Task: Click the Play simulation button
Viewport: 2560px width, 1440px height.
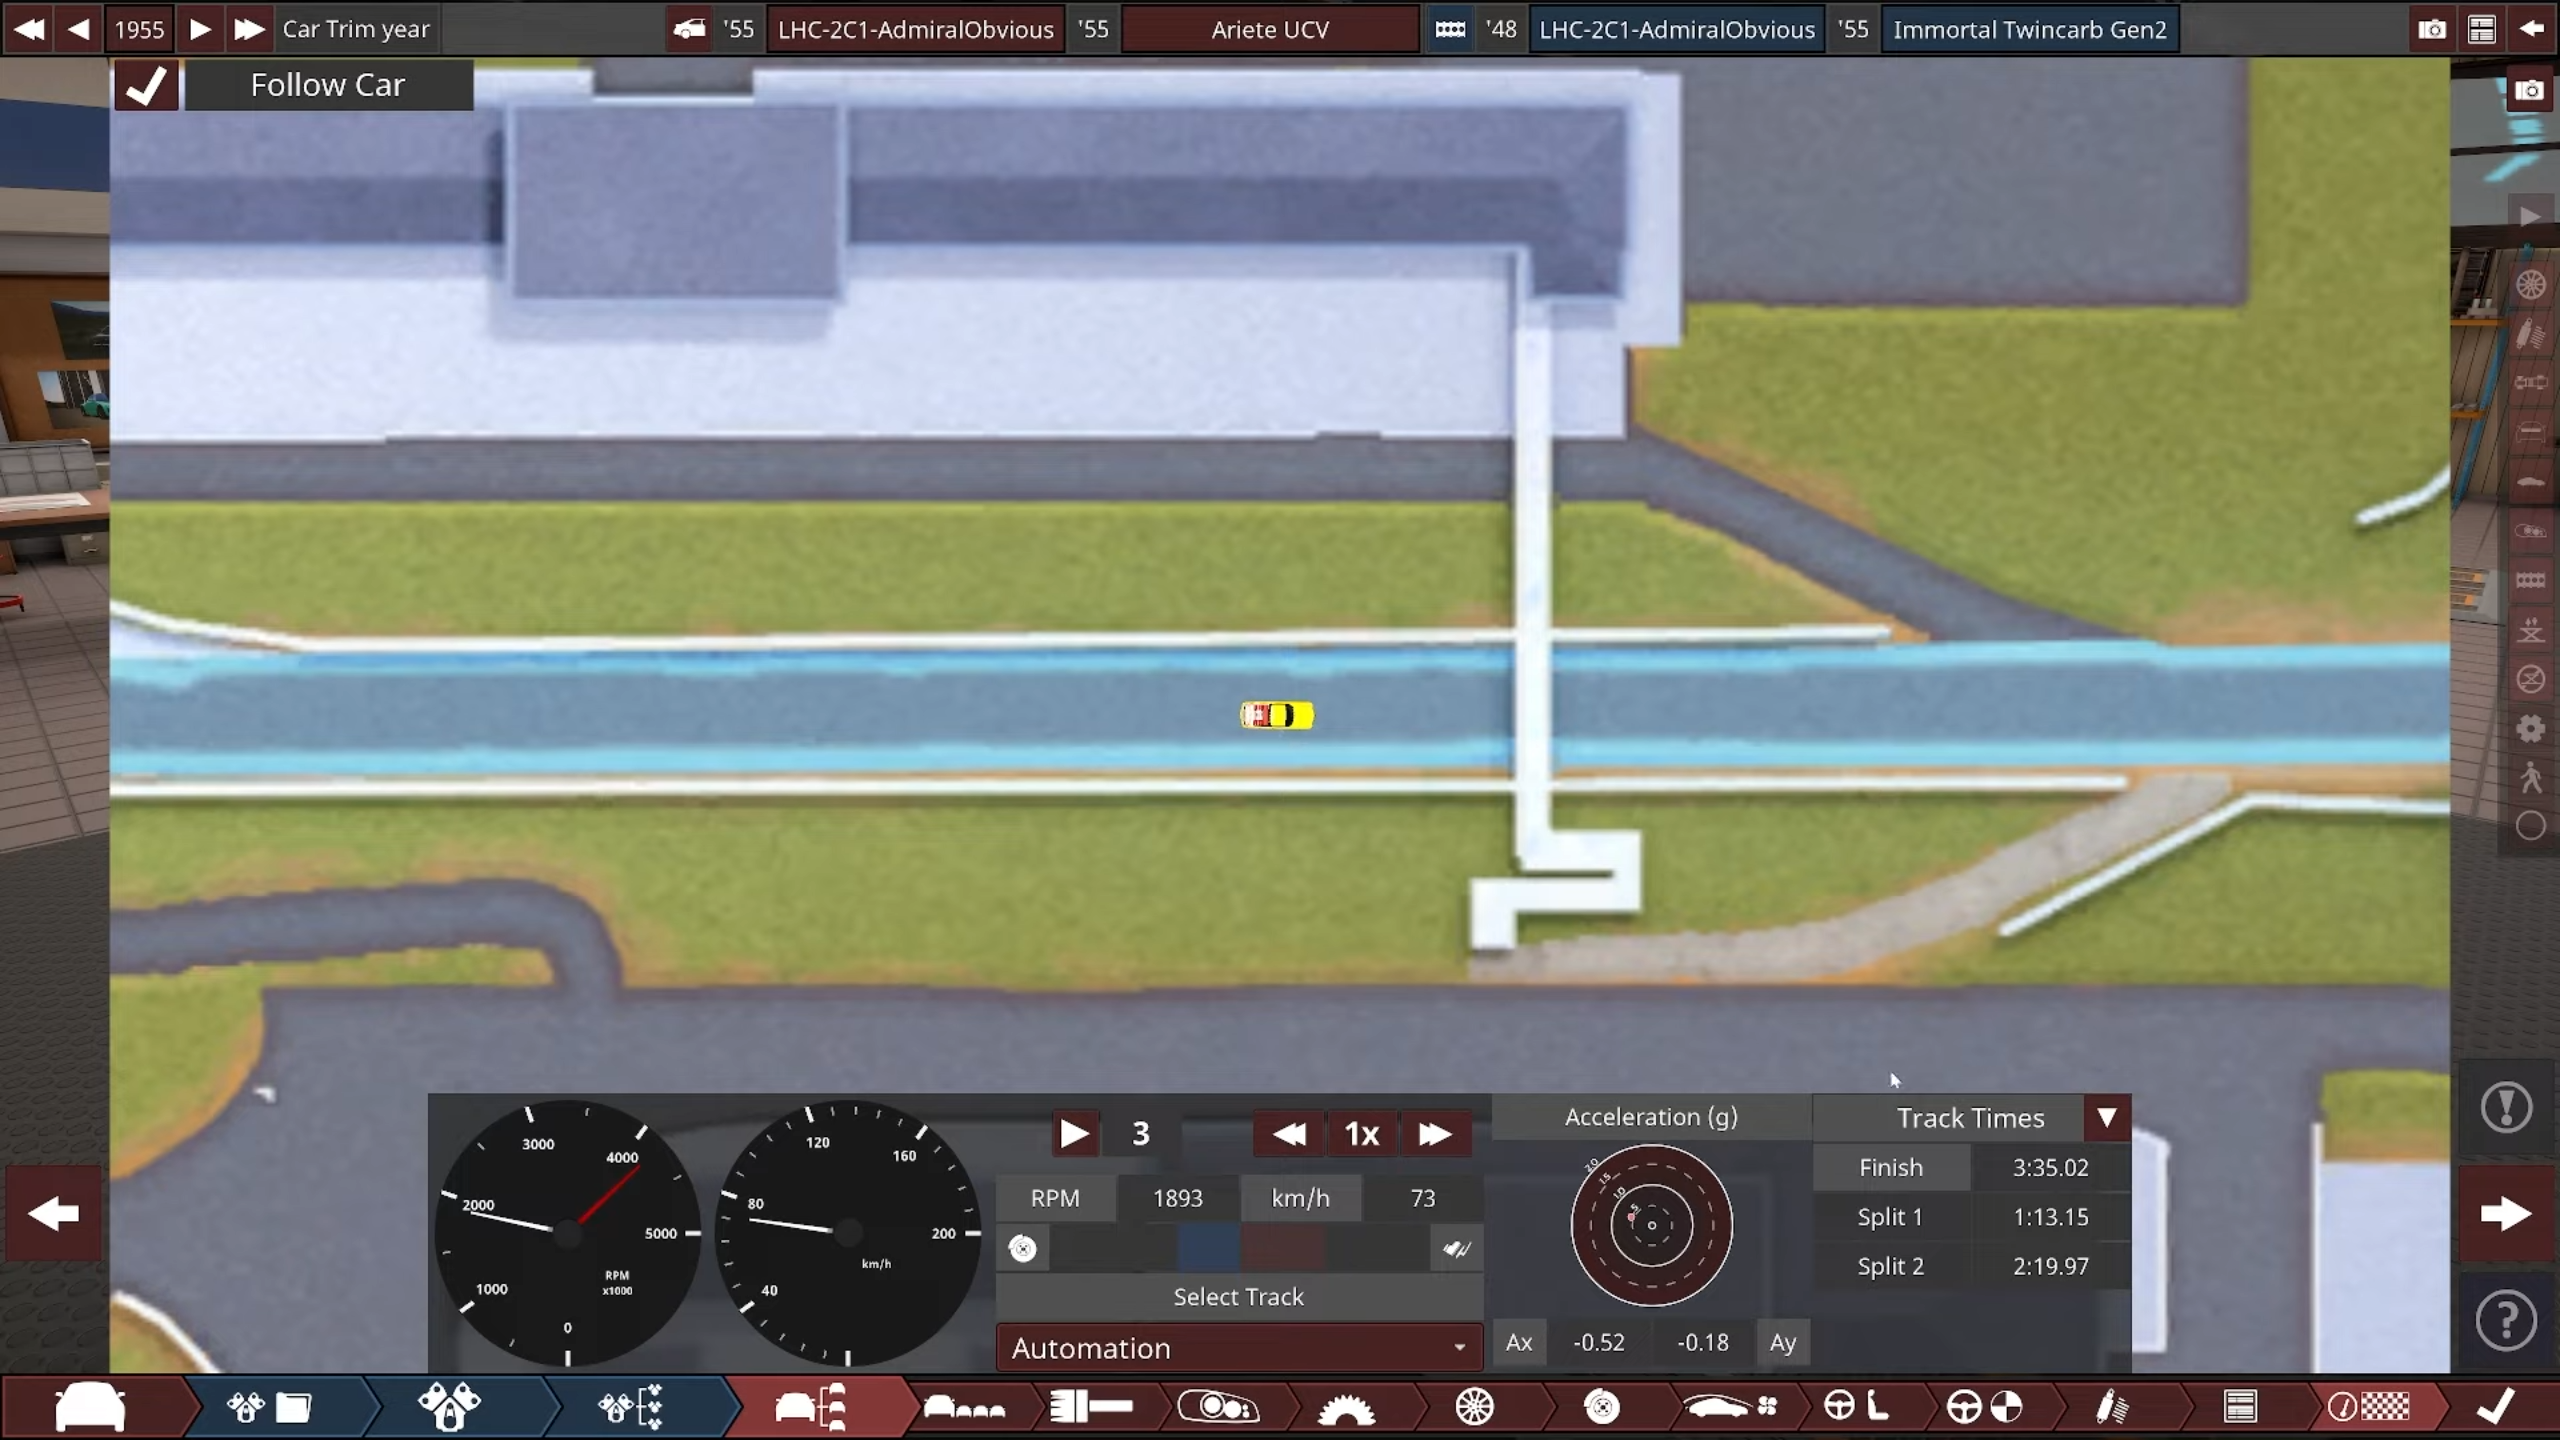Action: (x=1073, y=1132)
